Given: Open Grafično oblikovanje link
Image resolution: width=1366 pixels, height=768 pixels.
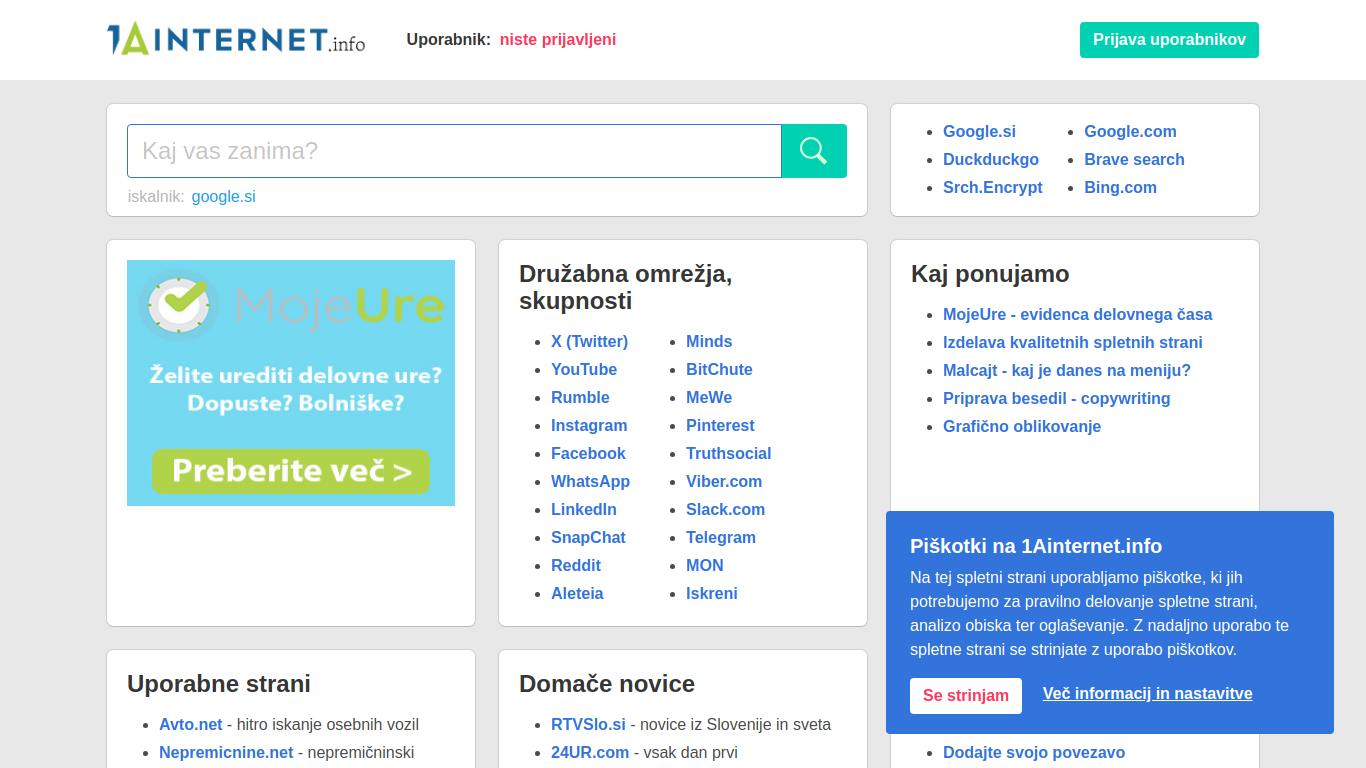Looking at the screenshot, I should coord(1022,427).
